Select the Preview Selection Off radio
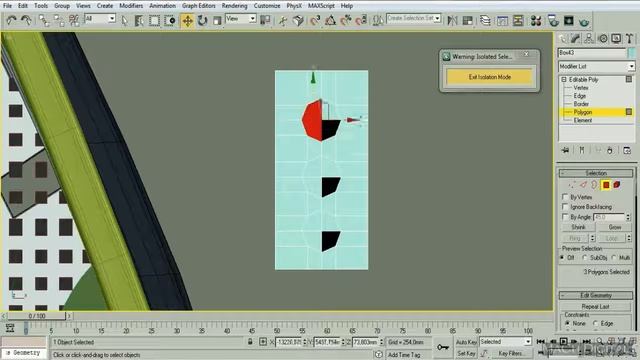Image resolution: width=640 pixels, height=360 pixels. 562,258
